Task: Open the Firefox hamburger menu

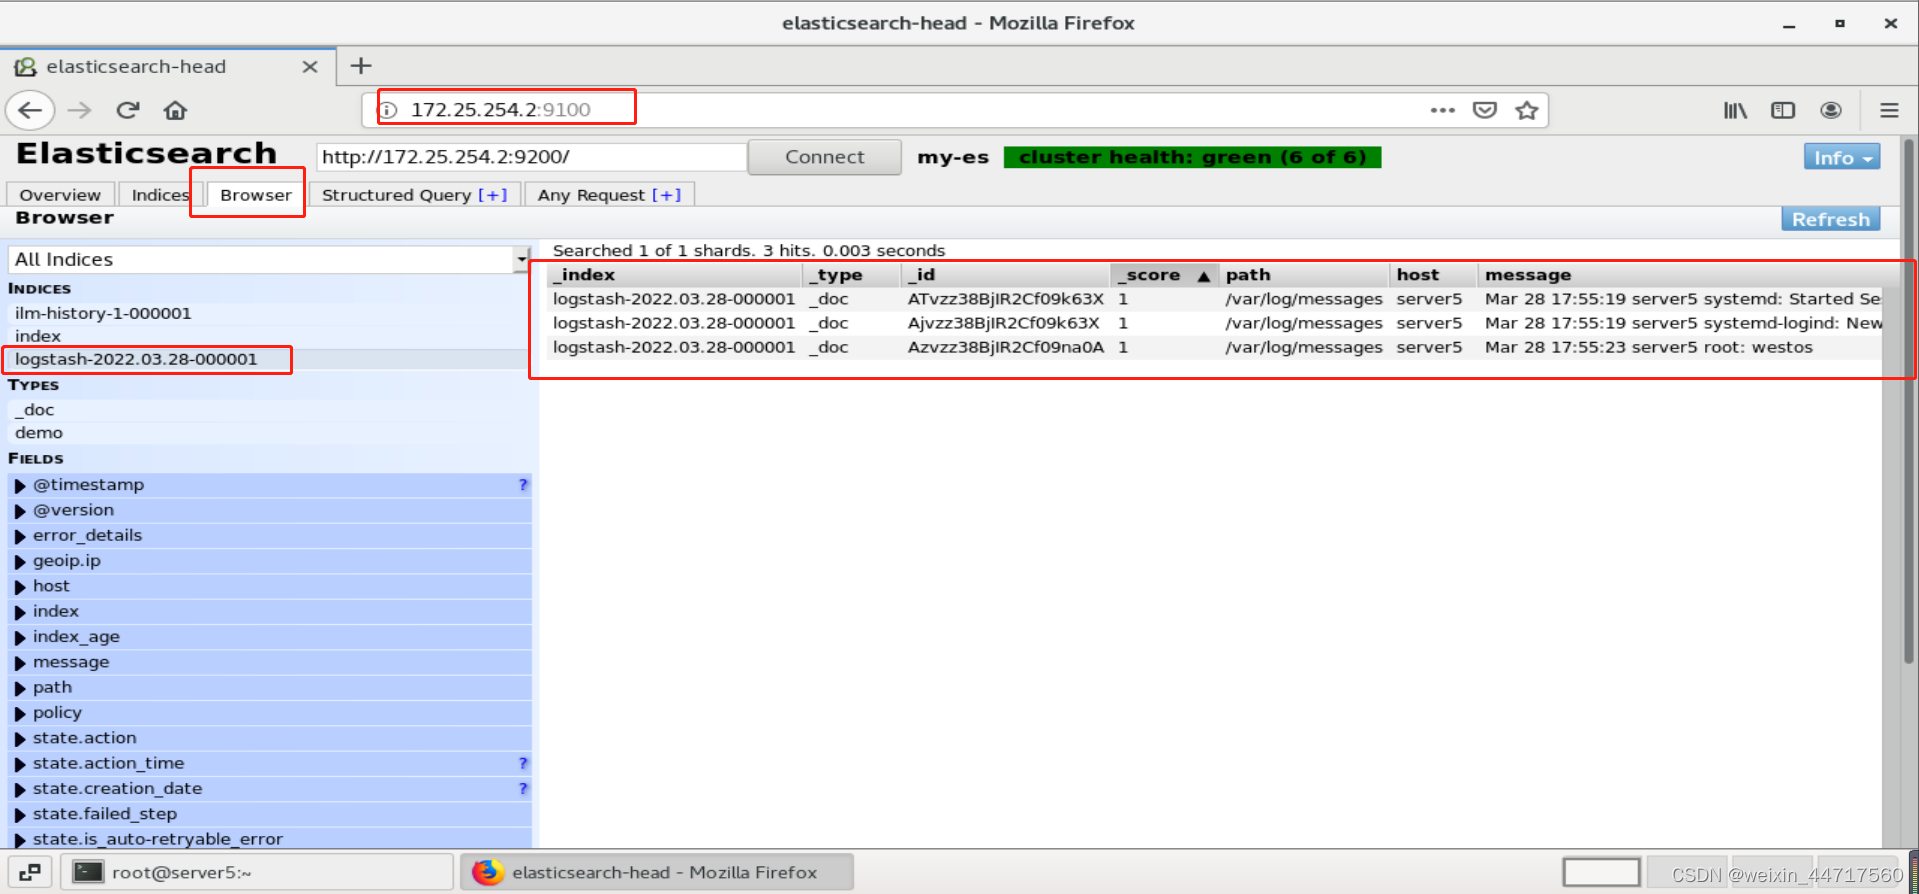Action: (1889, 110)
